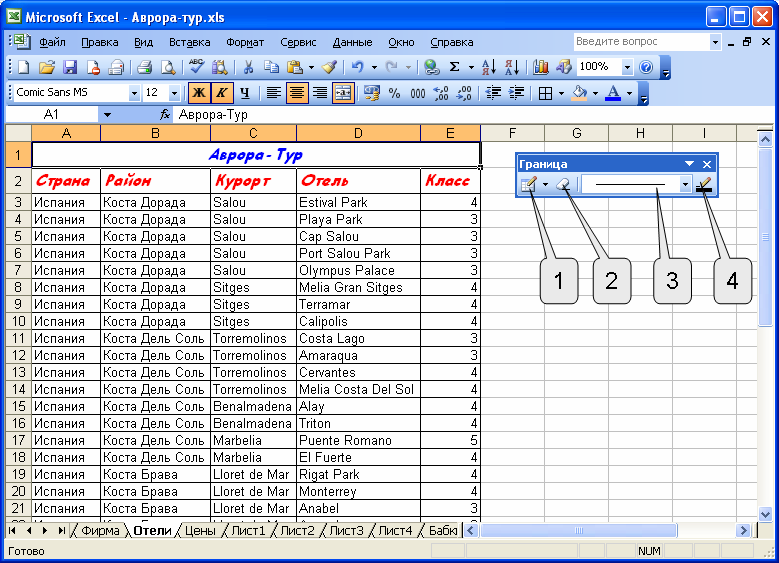Insert a hyperlink with the globe icon
Image resolution: width=779 pixels, height=563 pixels.
coord(432,67)
